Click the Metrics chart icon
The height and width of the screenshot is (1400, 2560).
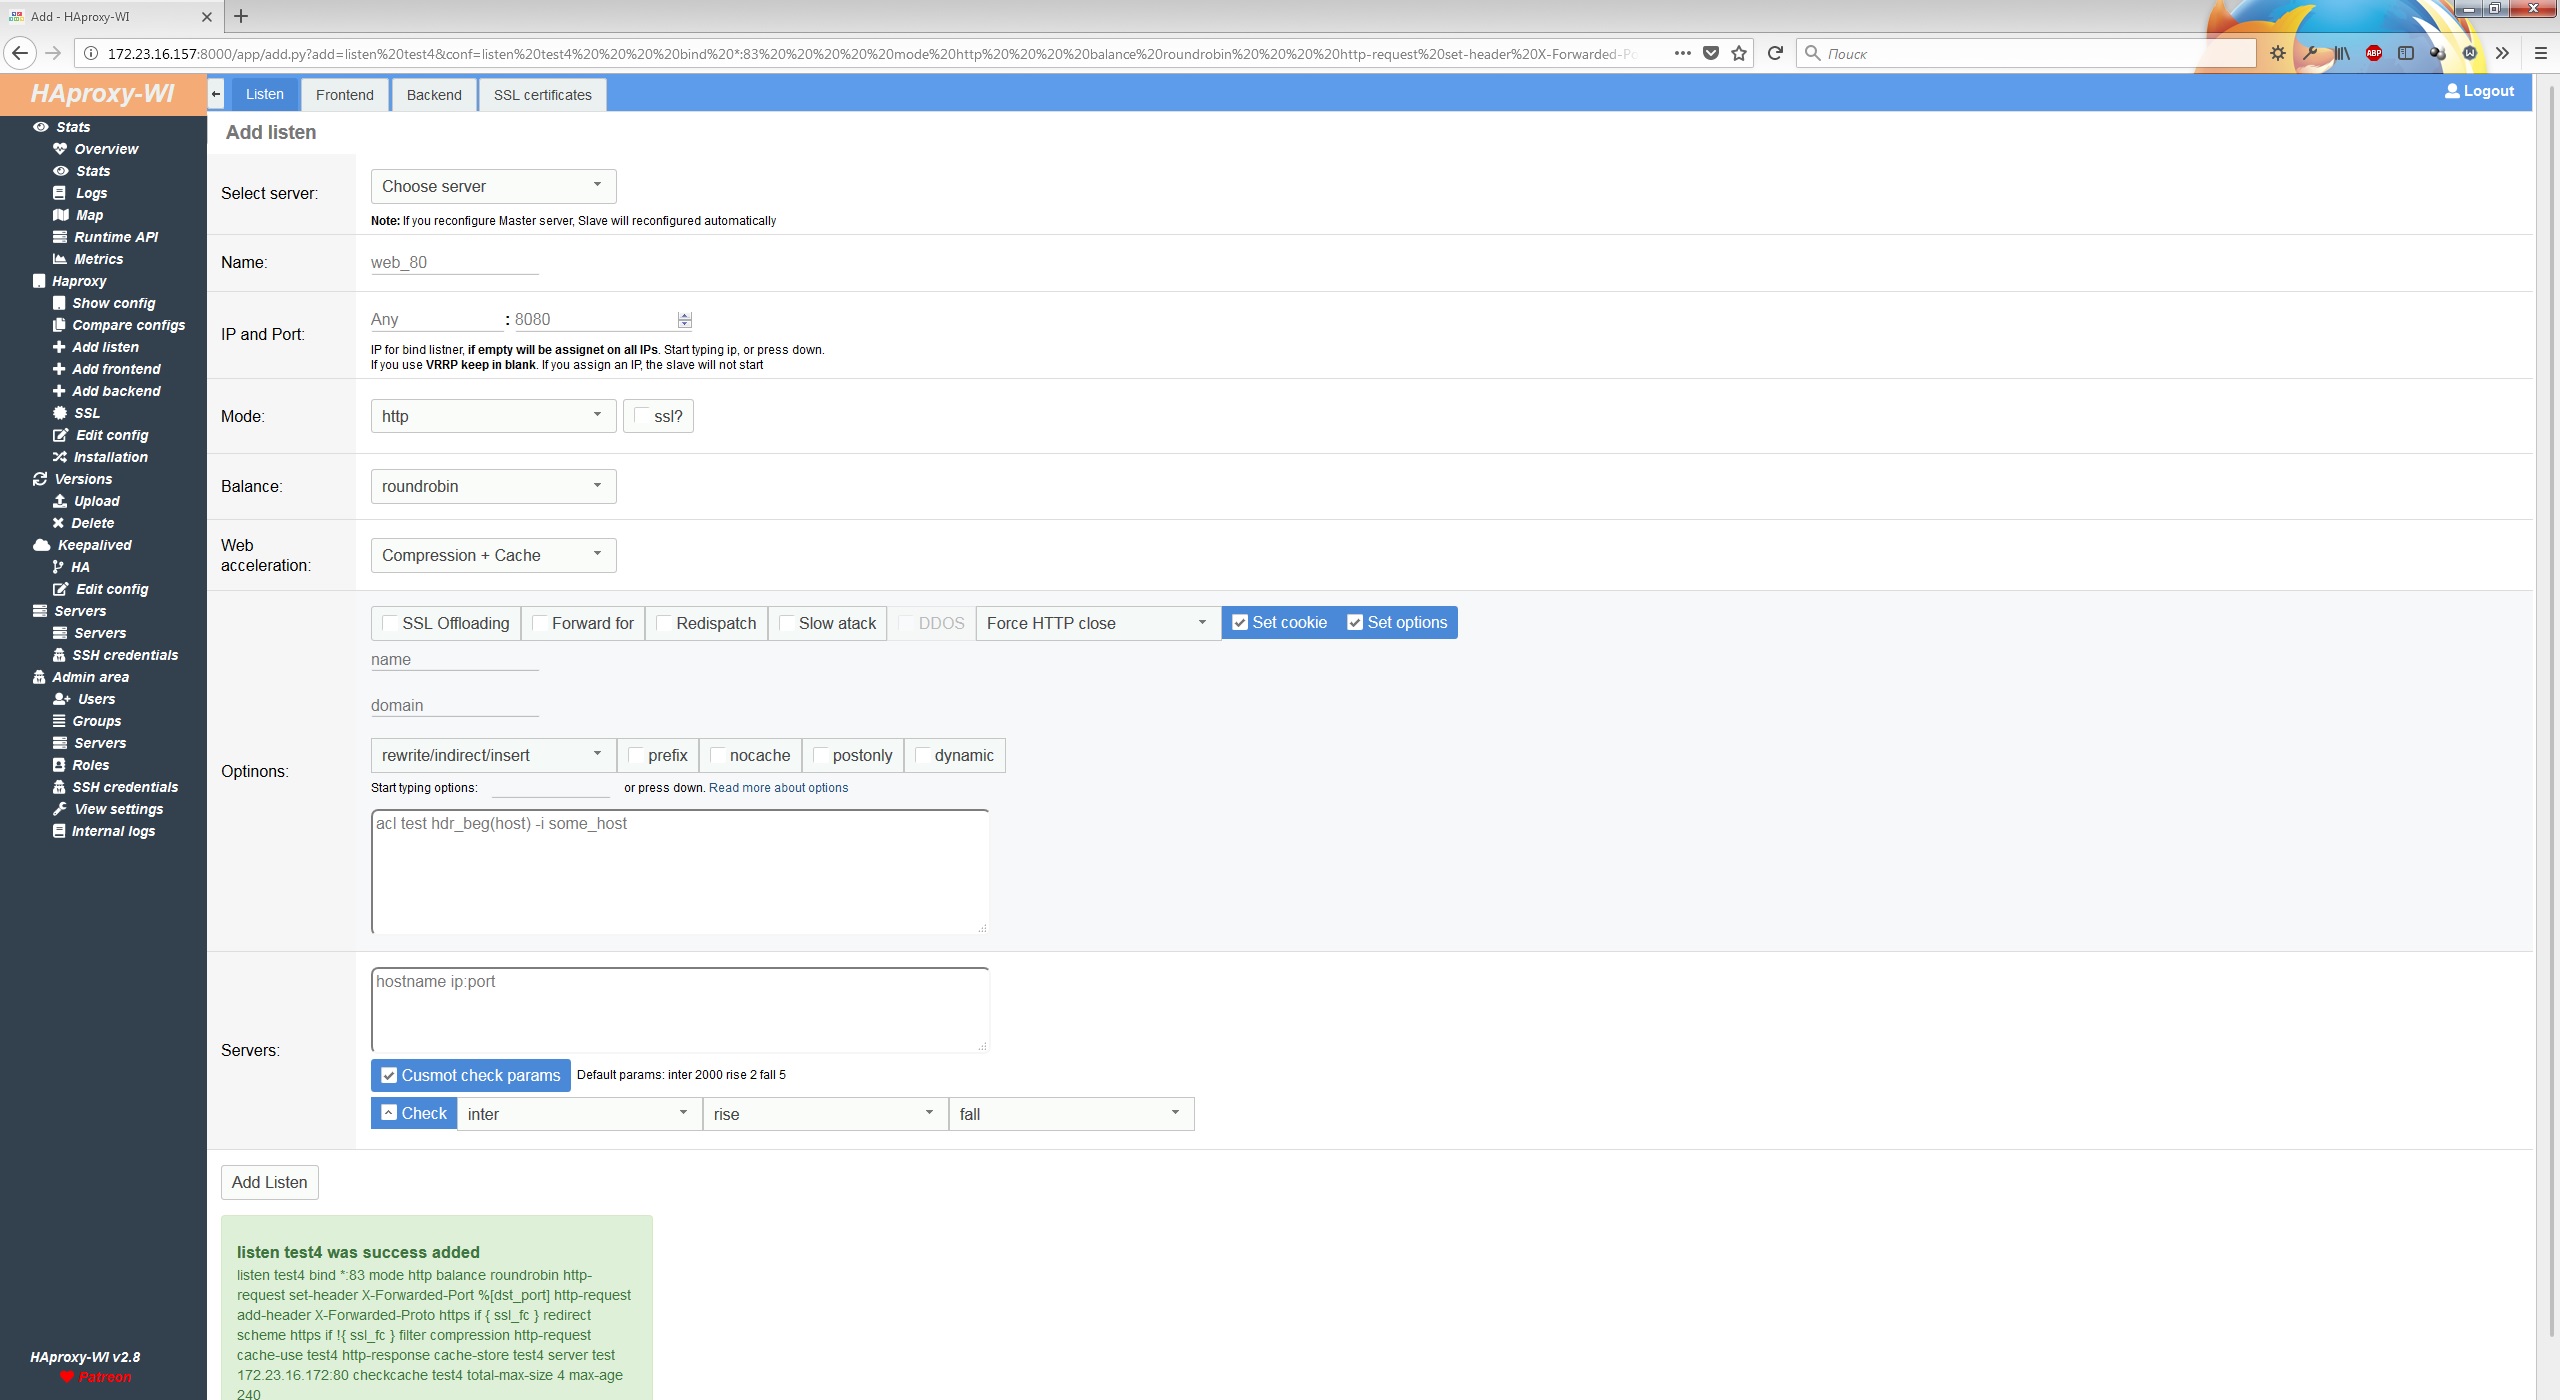point(61,259)
